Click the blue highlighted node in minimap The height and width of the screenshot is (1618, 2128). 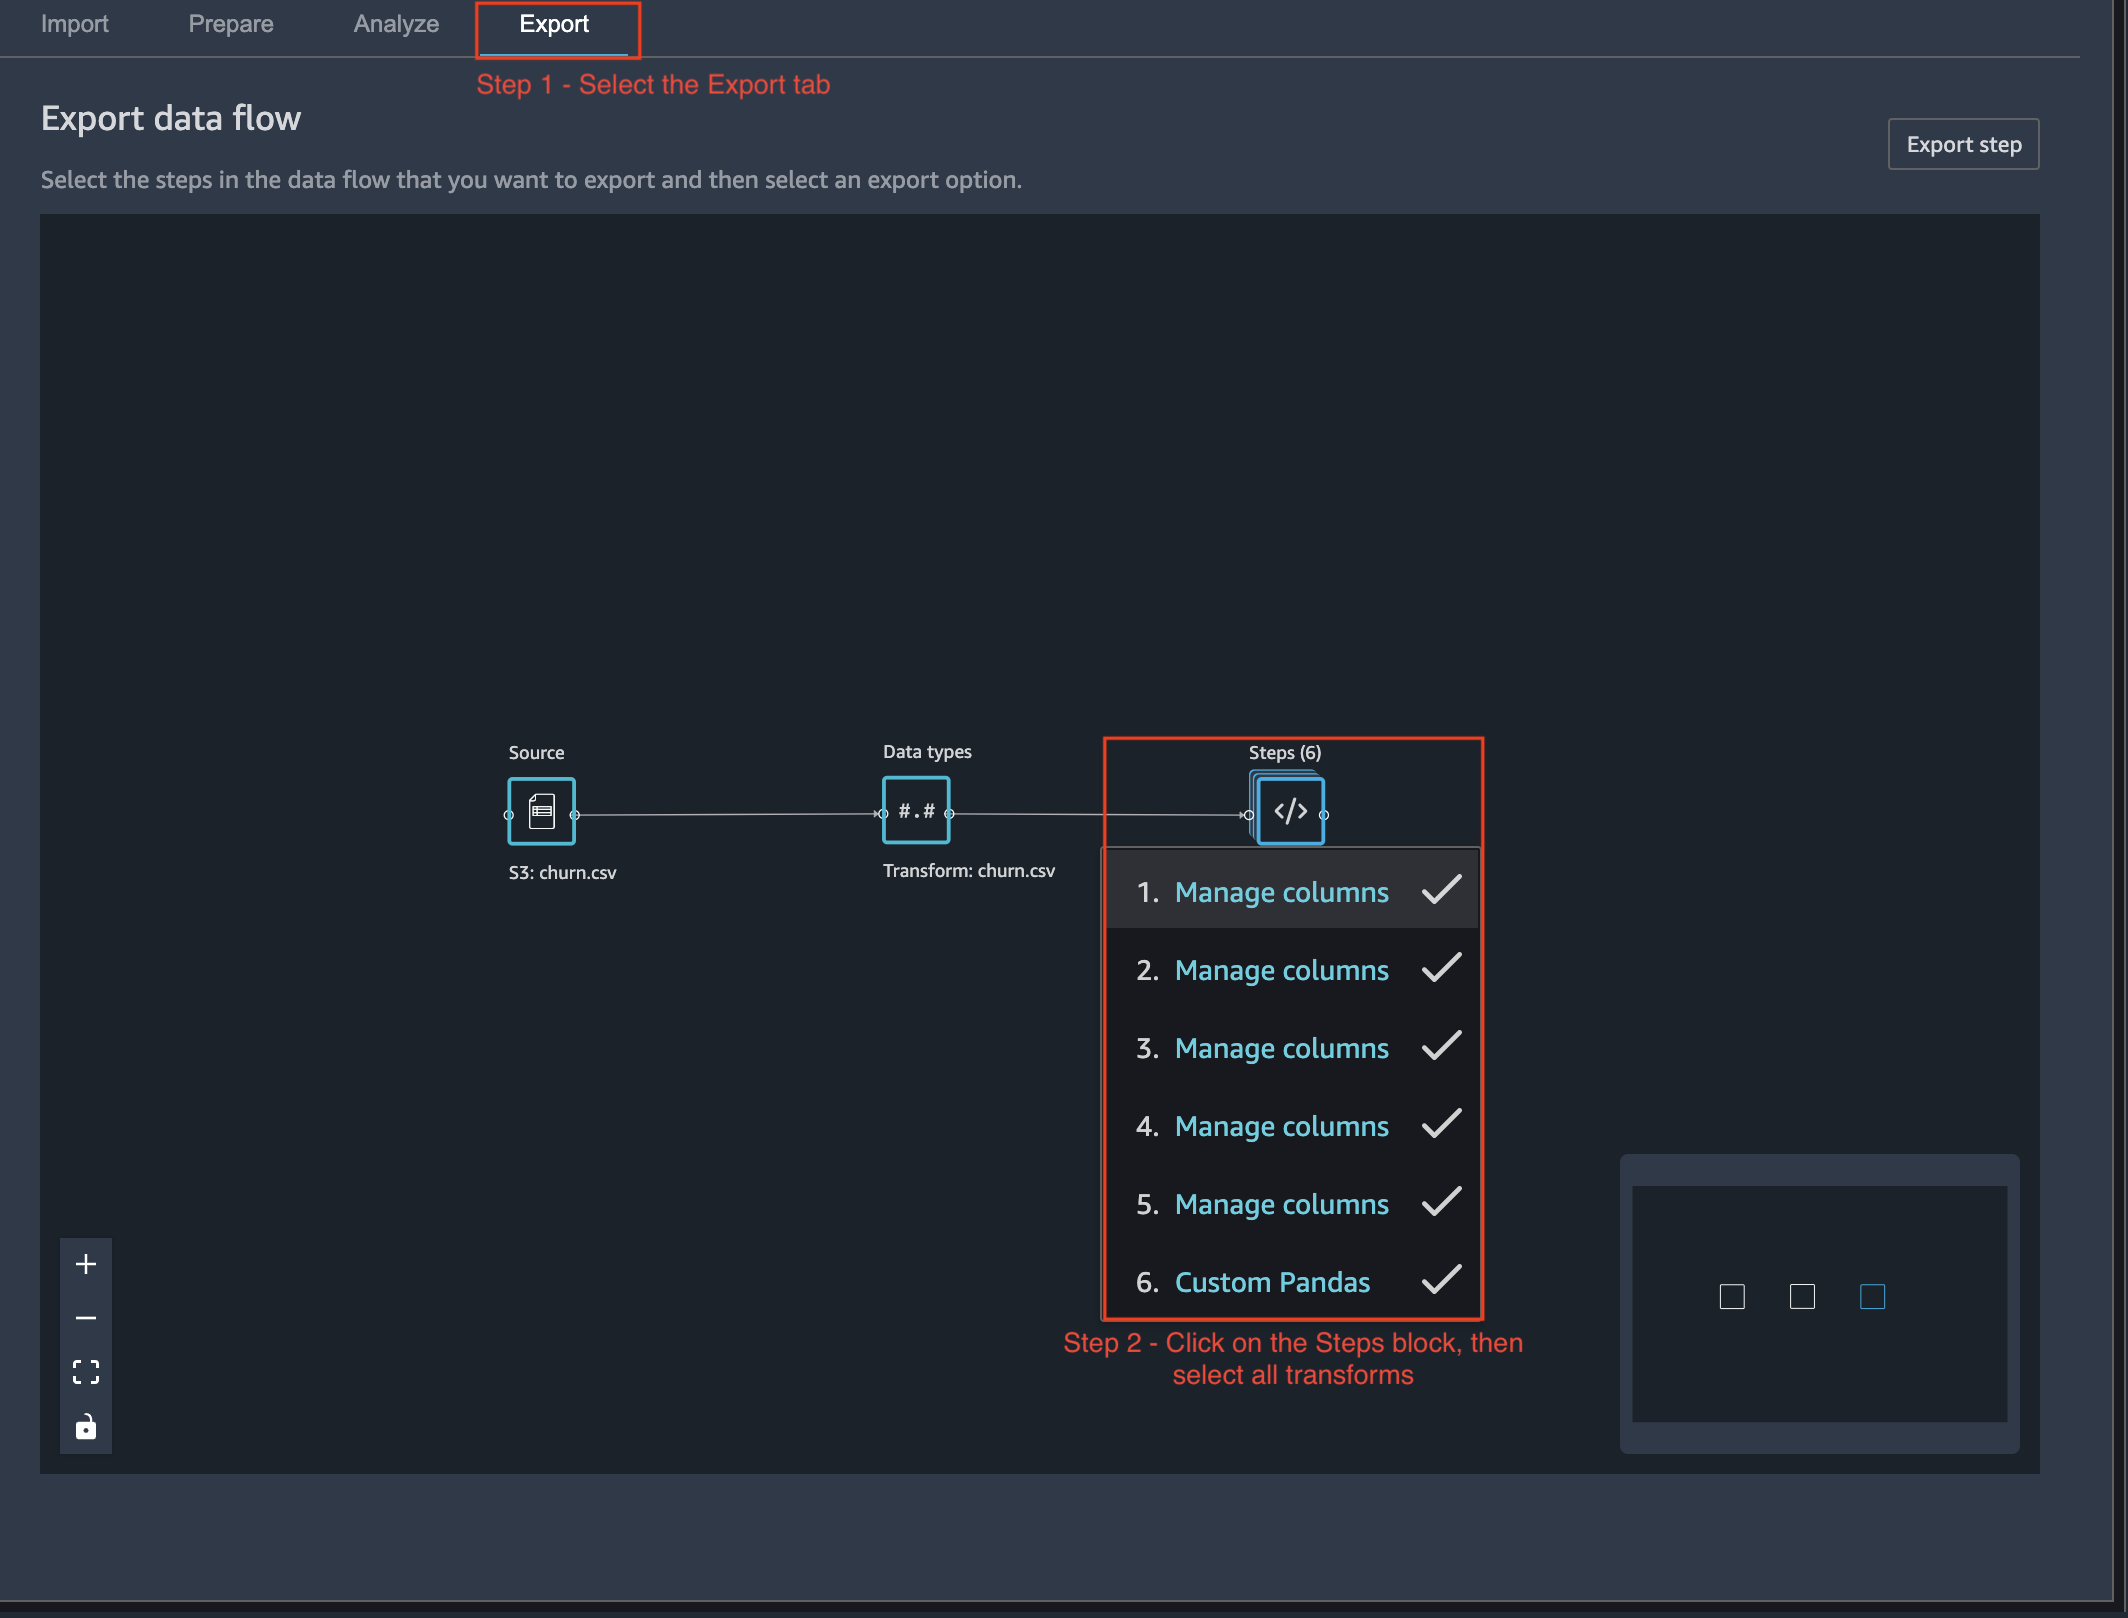pos(1872,1297)
